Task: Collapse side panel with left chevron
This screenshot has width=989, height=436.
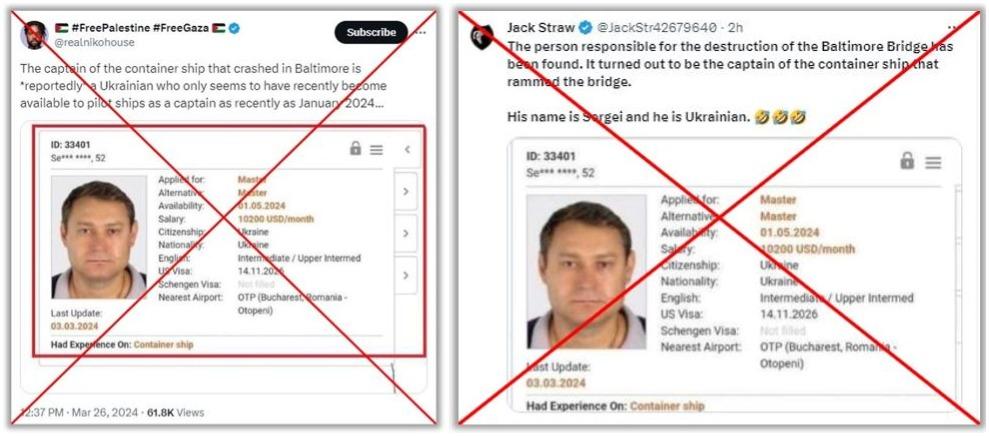Action: [407, 150]
